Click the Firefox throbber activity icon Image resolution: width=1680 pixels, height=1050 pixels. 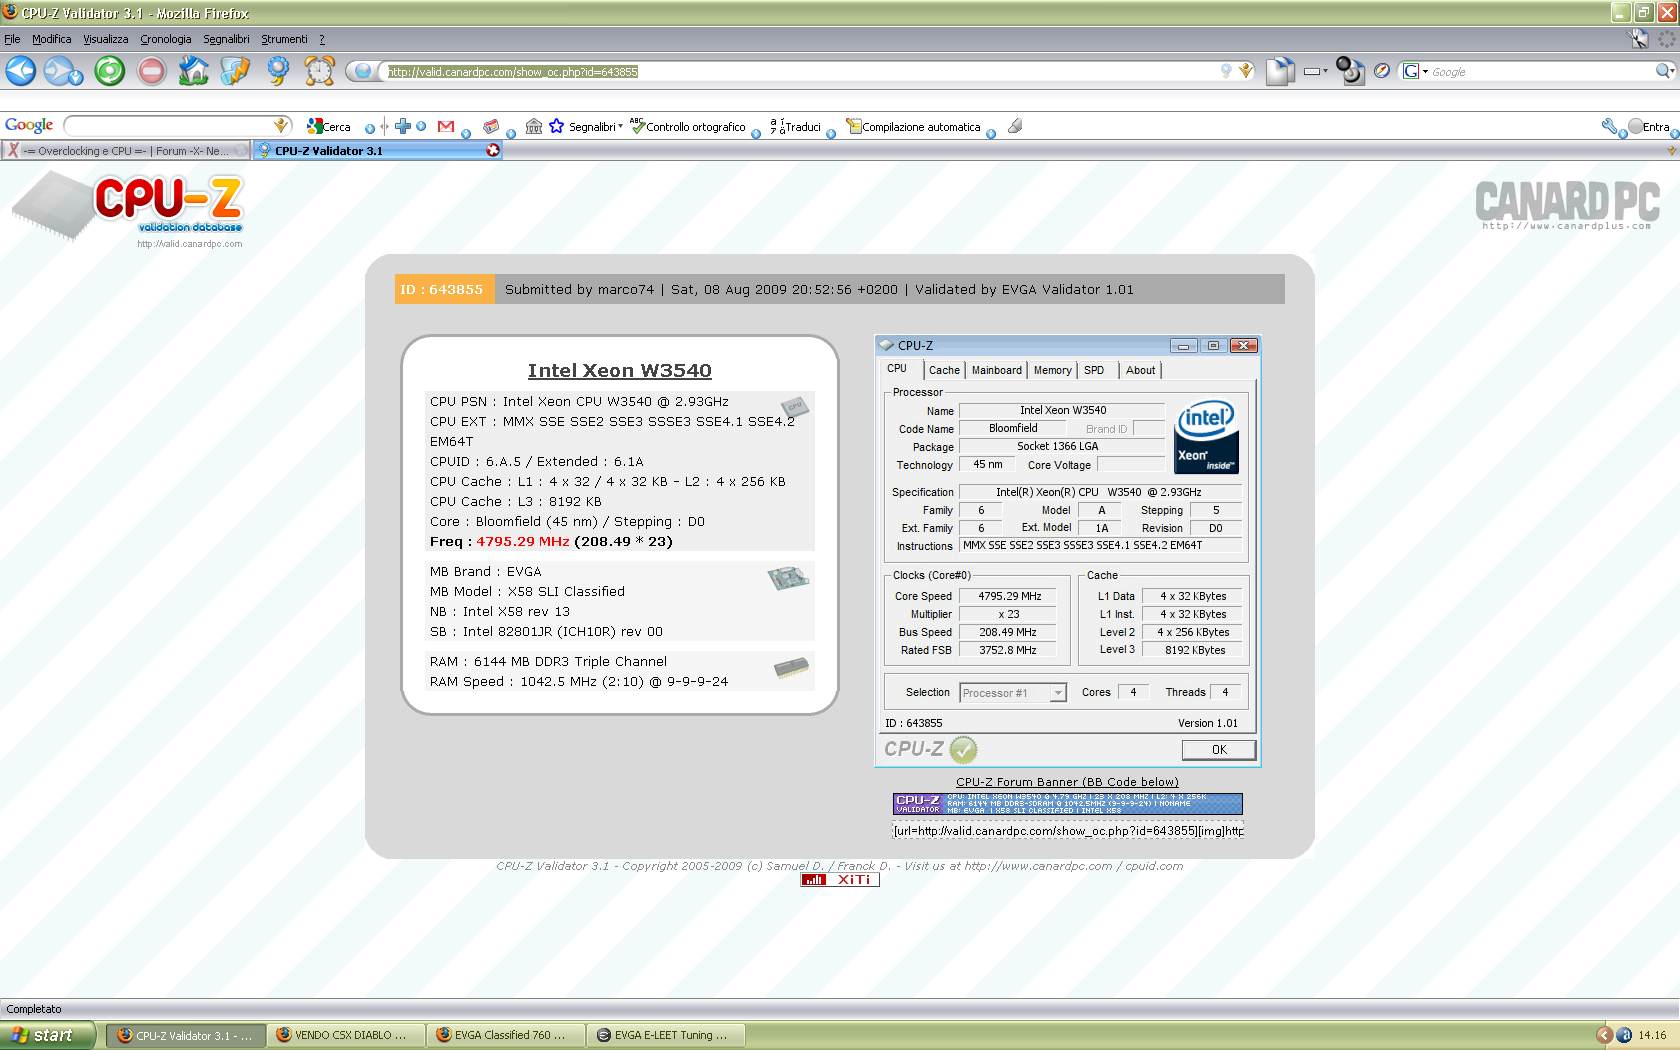pyautogui.click(x=1667, y=39)
